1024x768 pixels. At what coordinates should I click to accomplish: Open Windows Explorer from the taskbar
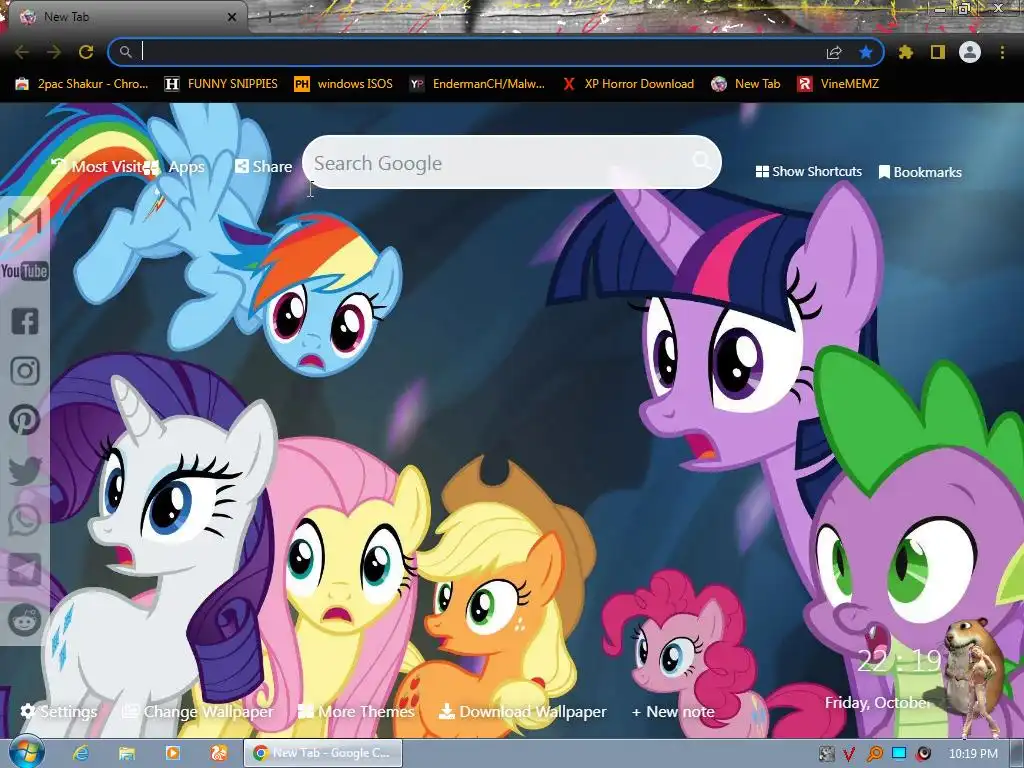point(127,753)
